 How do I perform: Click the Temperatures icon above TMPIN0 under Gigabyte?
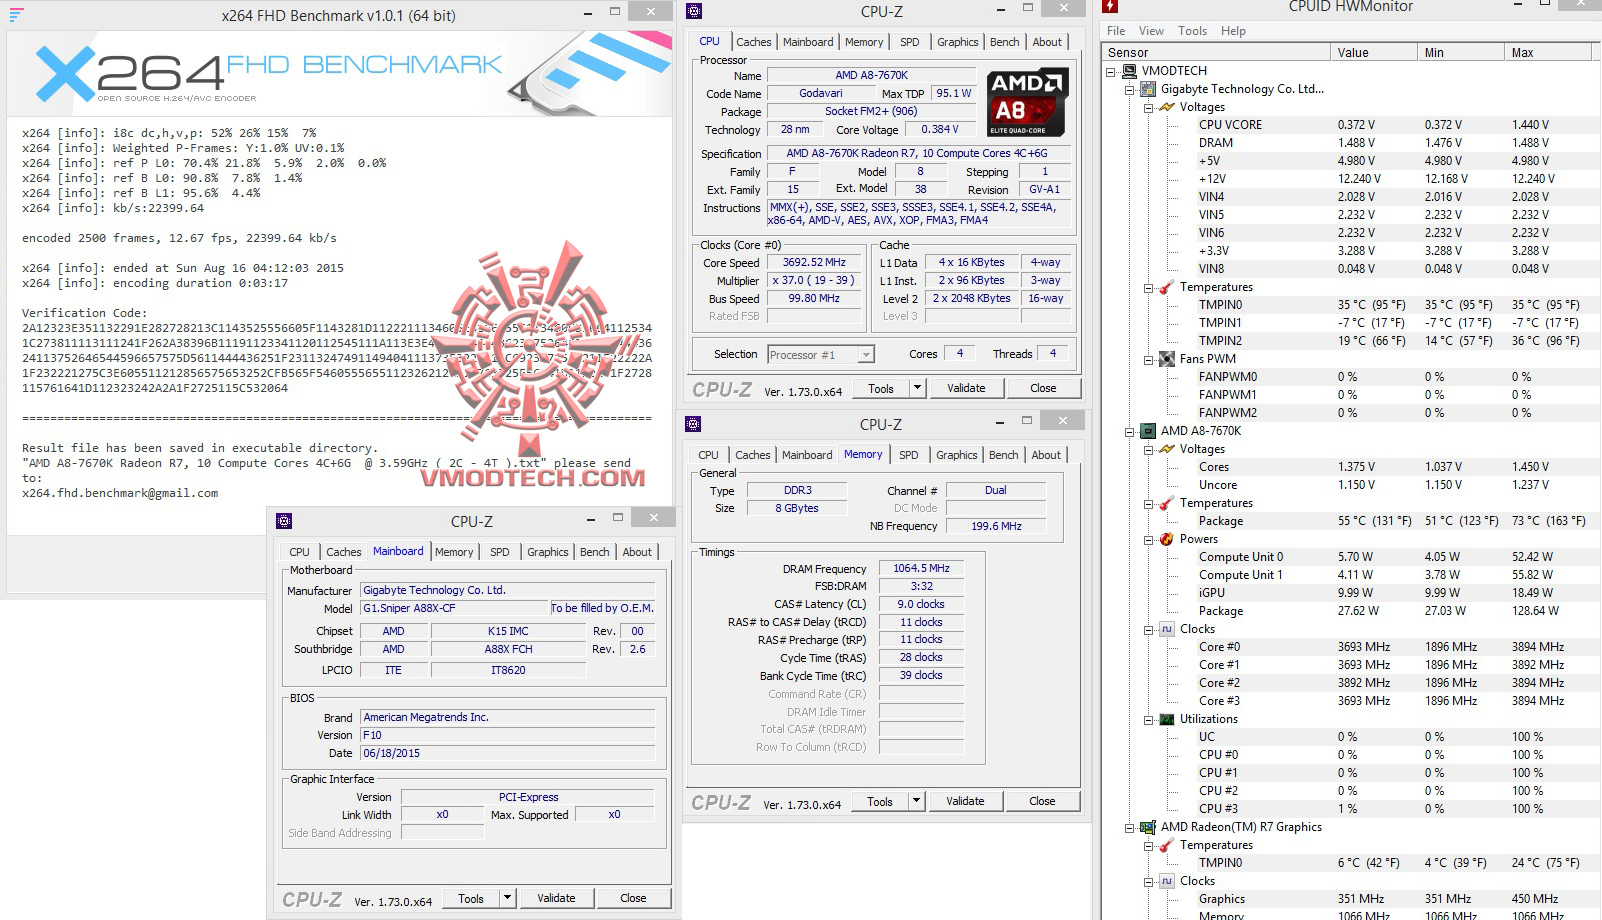click(x=1166, y=287)
